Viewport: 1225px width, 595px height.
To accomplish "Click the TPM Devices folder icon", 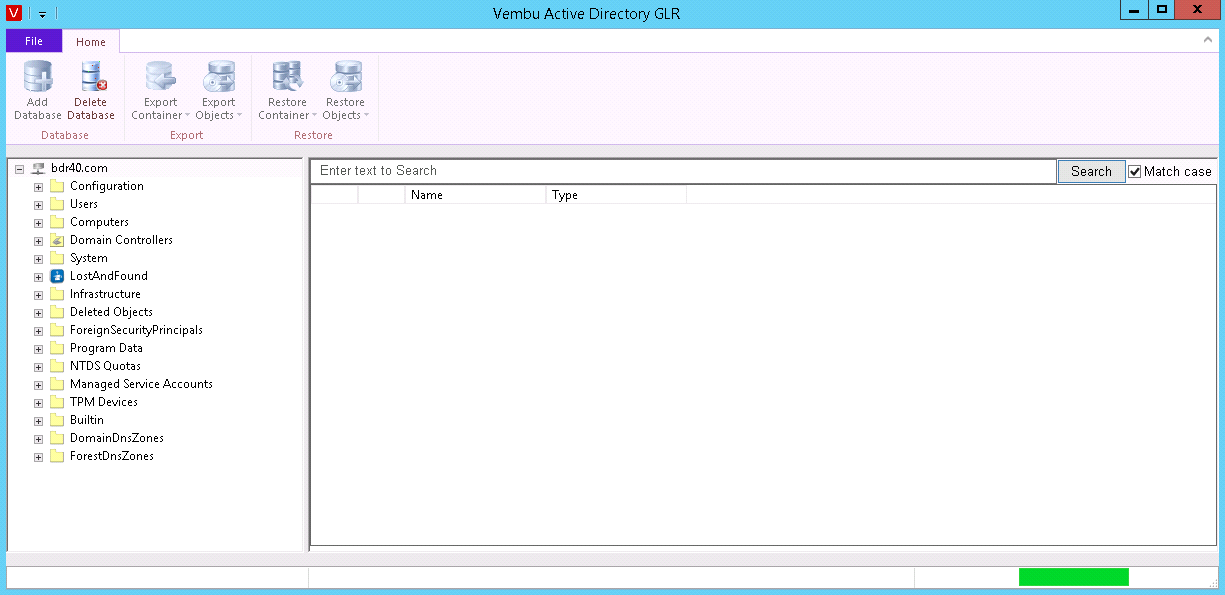I will tap(57, 402).
